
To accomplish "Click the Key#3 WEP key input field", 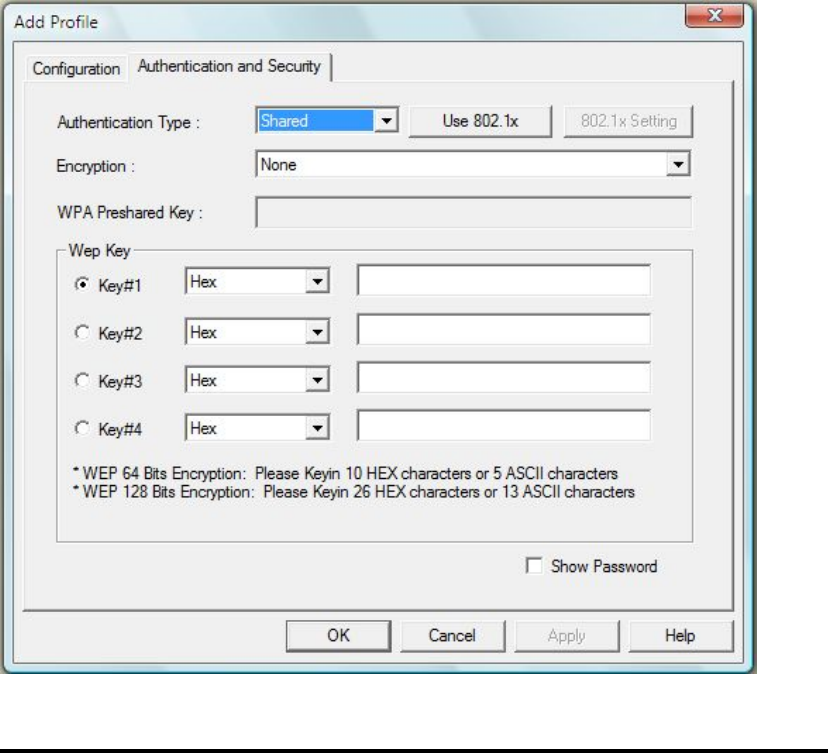I will (x=504, y=378).
